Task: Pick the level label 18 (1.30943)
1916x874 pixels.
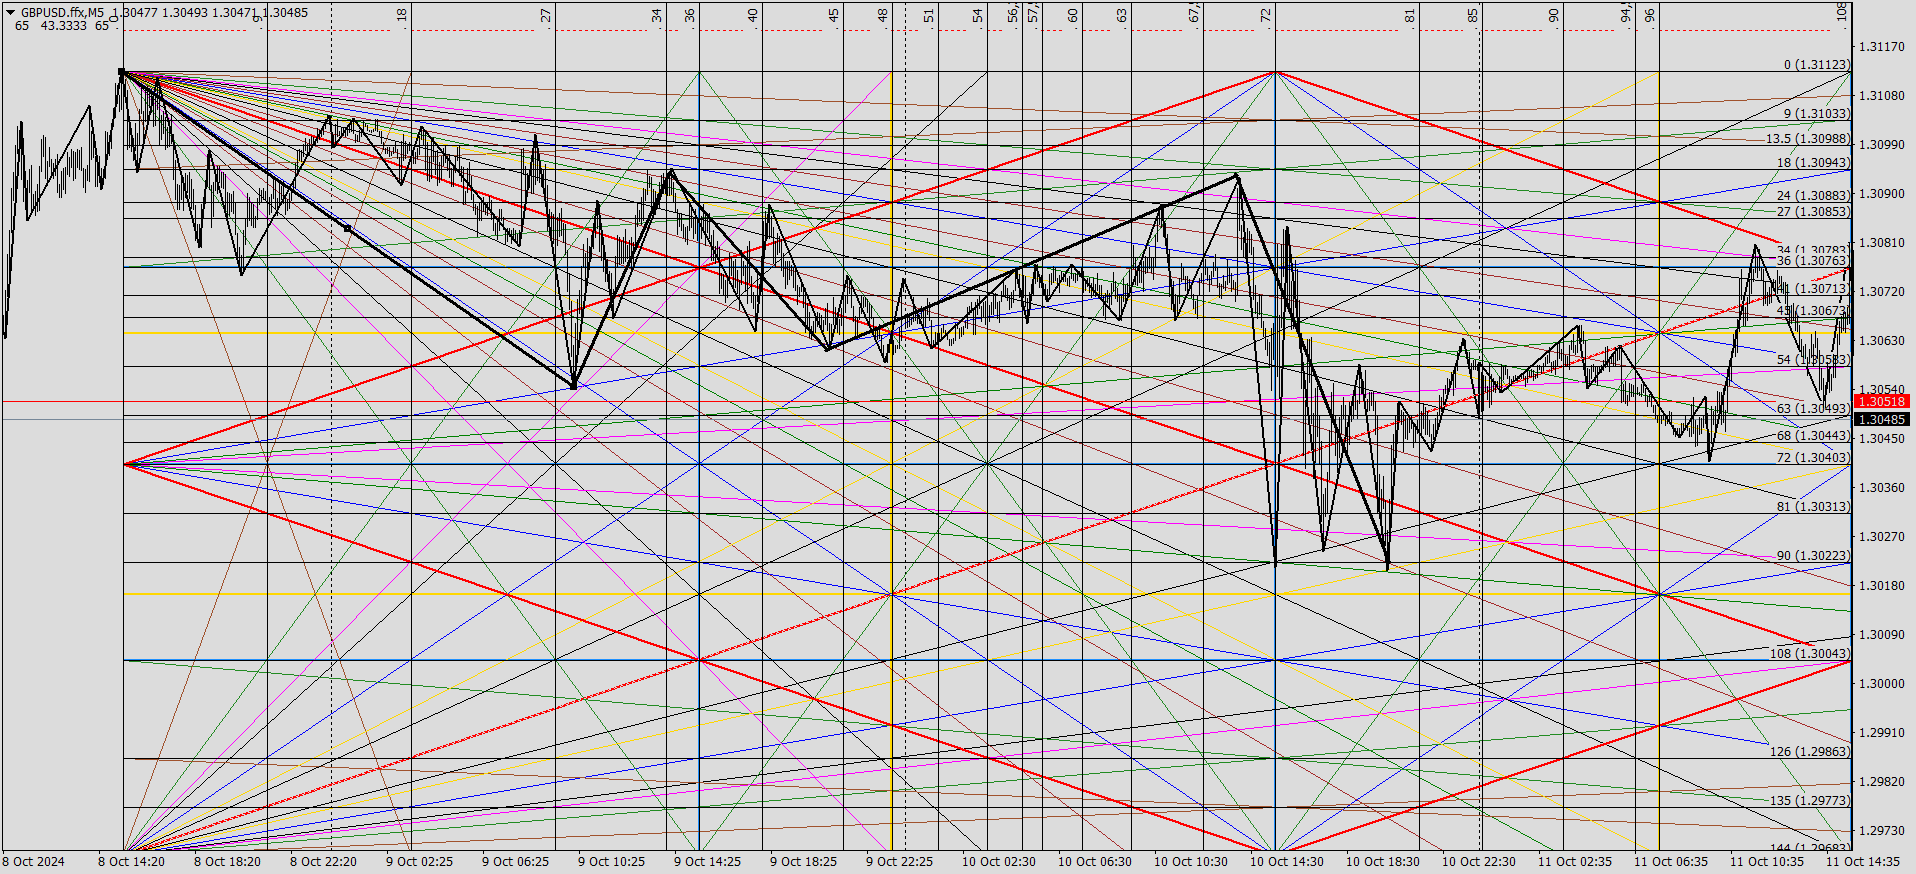Action: pyautogui.click(x=1813, y=163)
